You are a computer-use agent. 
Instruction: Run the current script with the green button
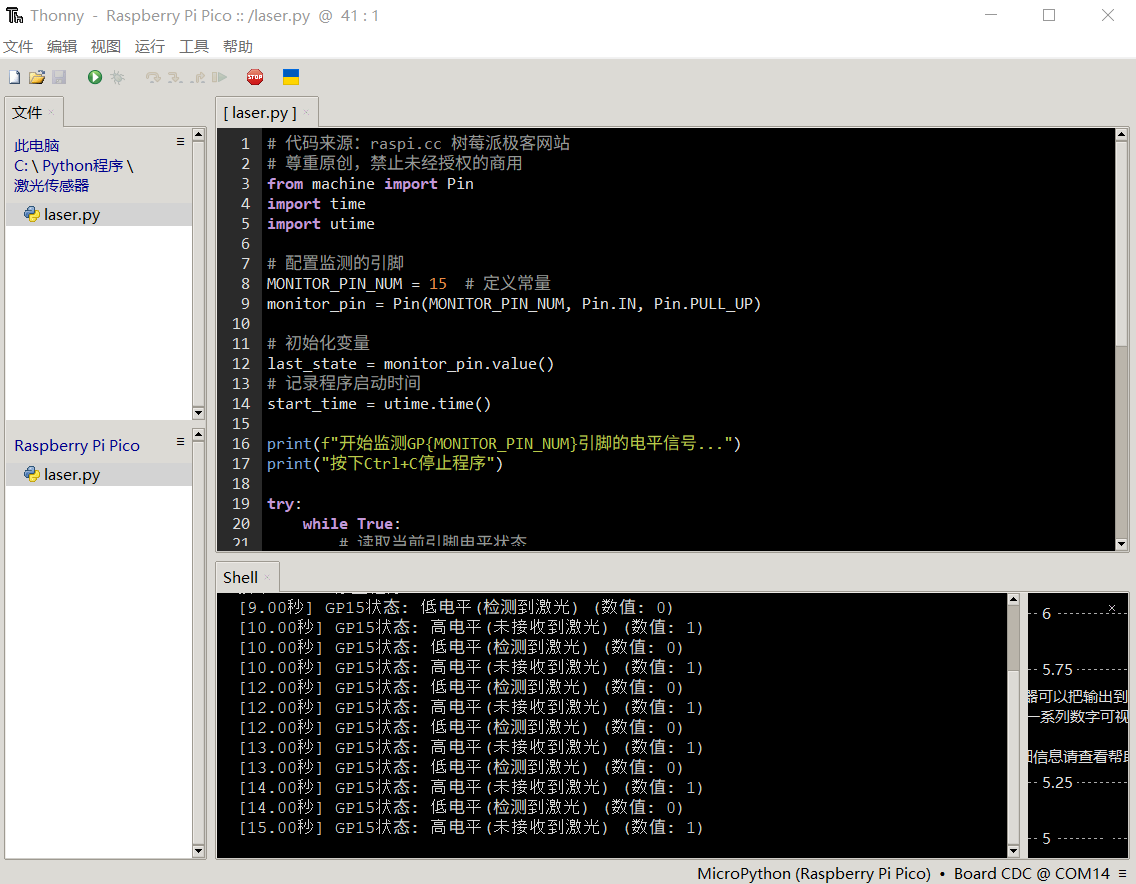[x=95, y=77]
